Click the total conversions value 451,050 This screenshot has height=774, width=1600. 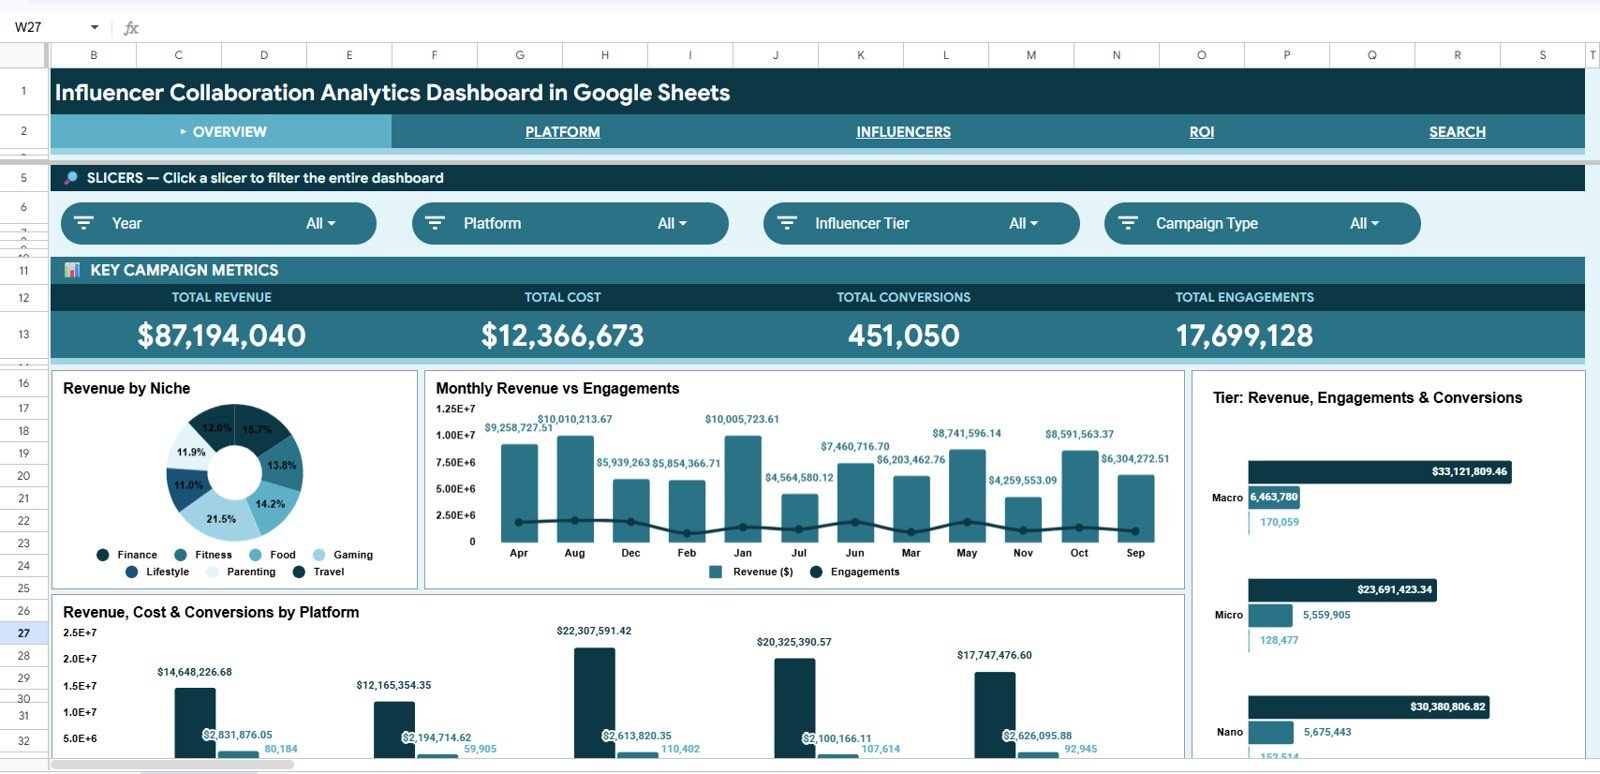click(x=904, y=335)
